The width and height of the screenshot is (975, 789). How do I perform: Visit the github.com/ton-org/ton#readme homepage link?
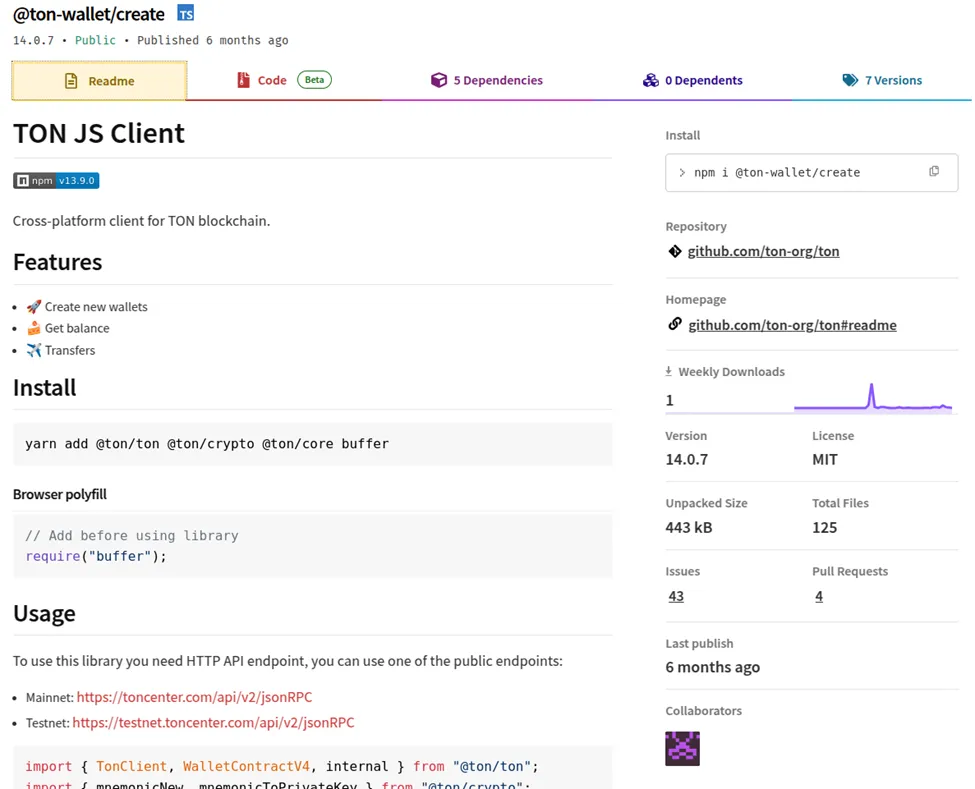[792, 324]
